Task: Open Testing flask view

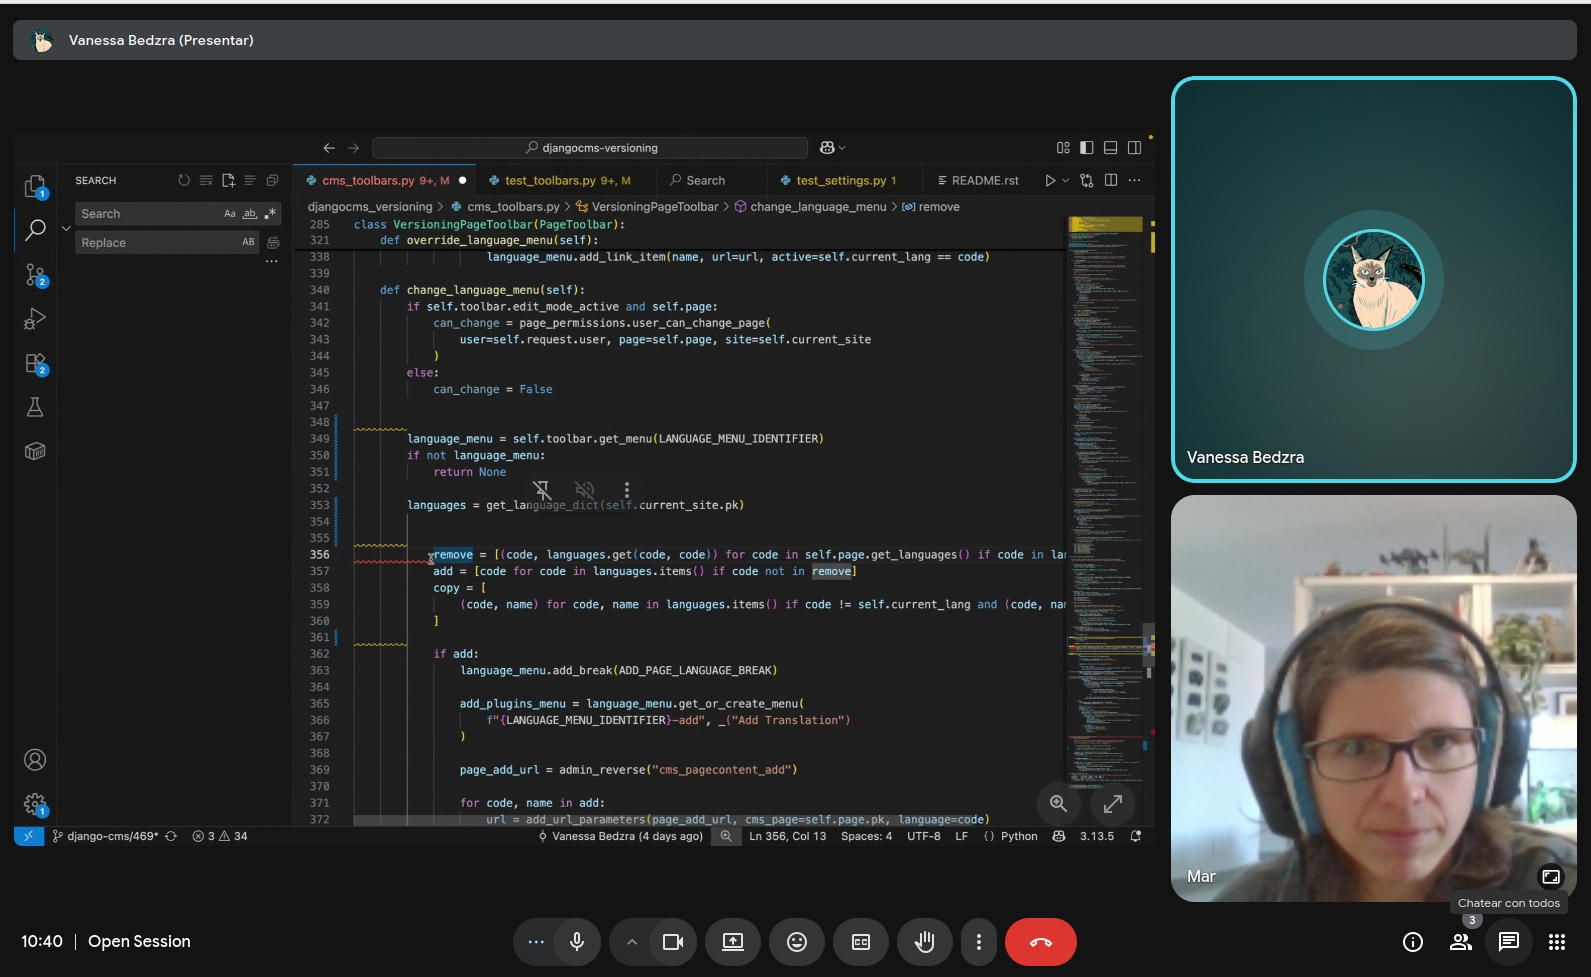Action: coord(35,407)
